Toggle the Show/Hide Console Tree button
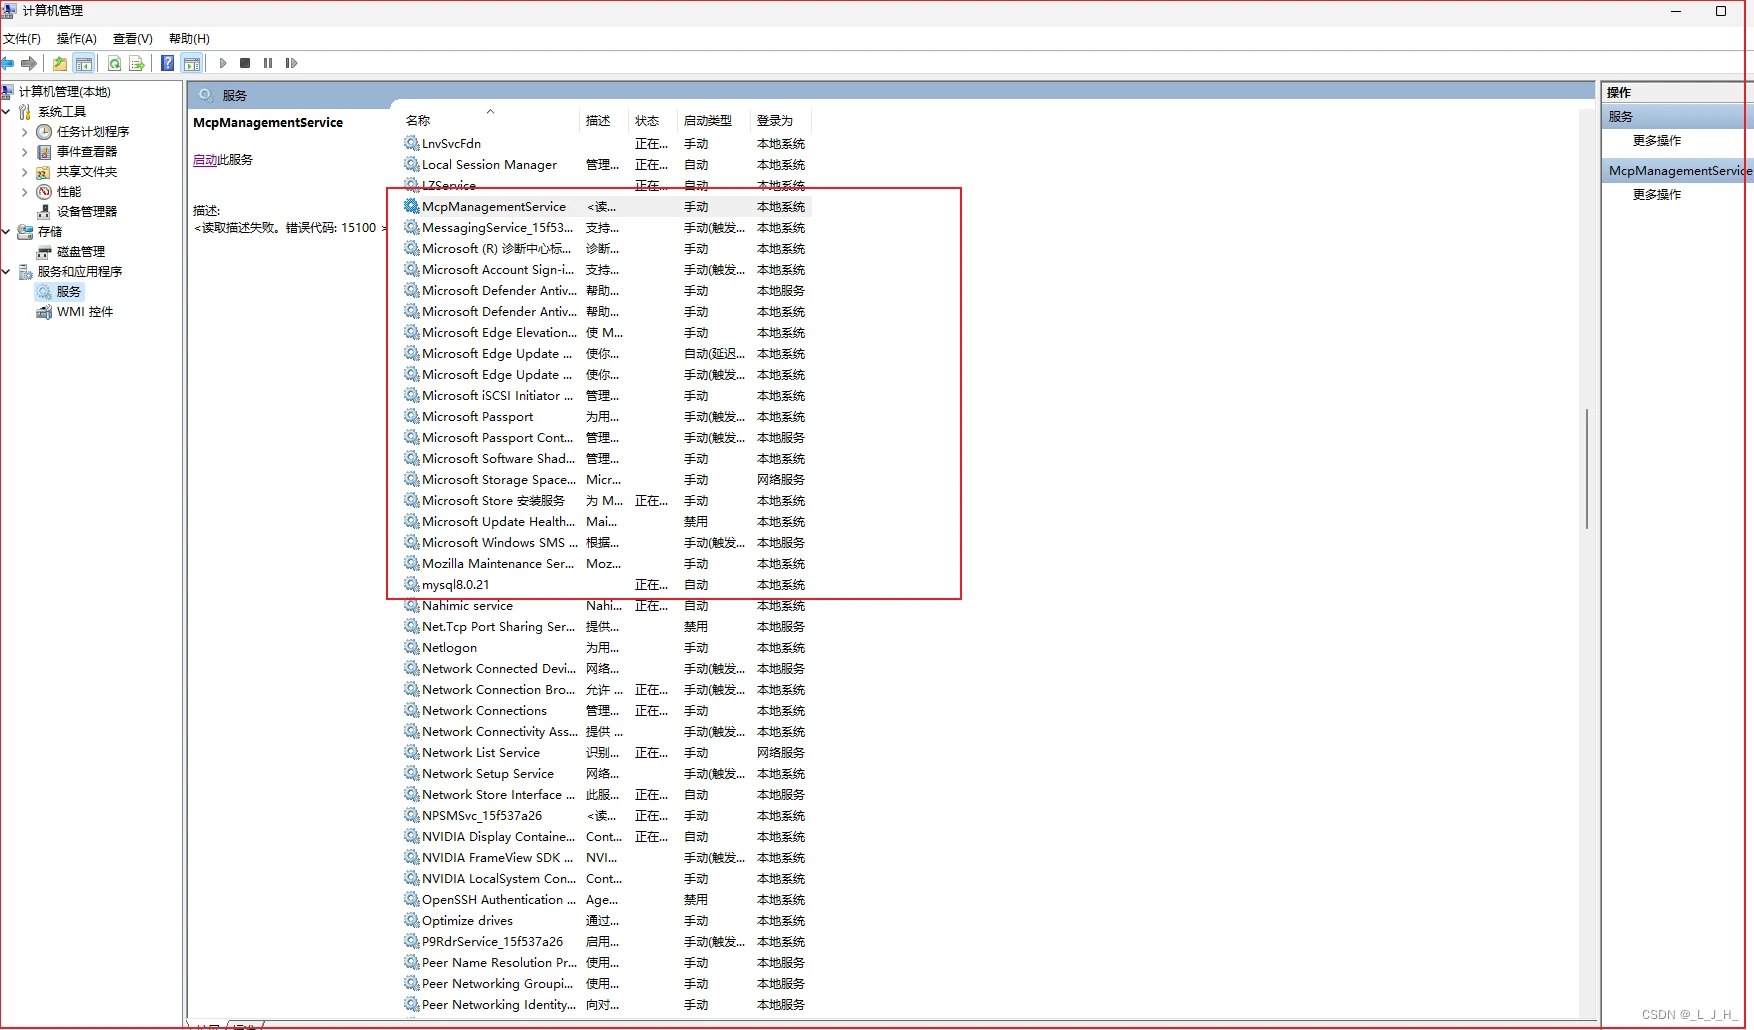1754x1030 pixels. pyautogui.click(x=84, y=63)
